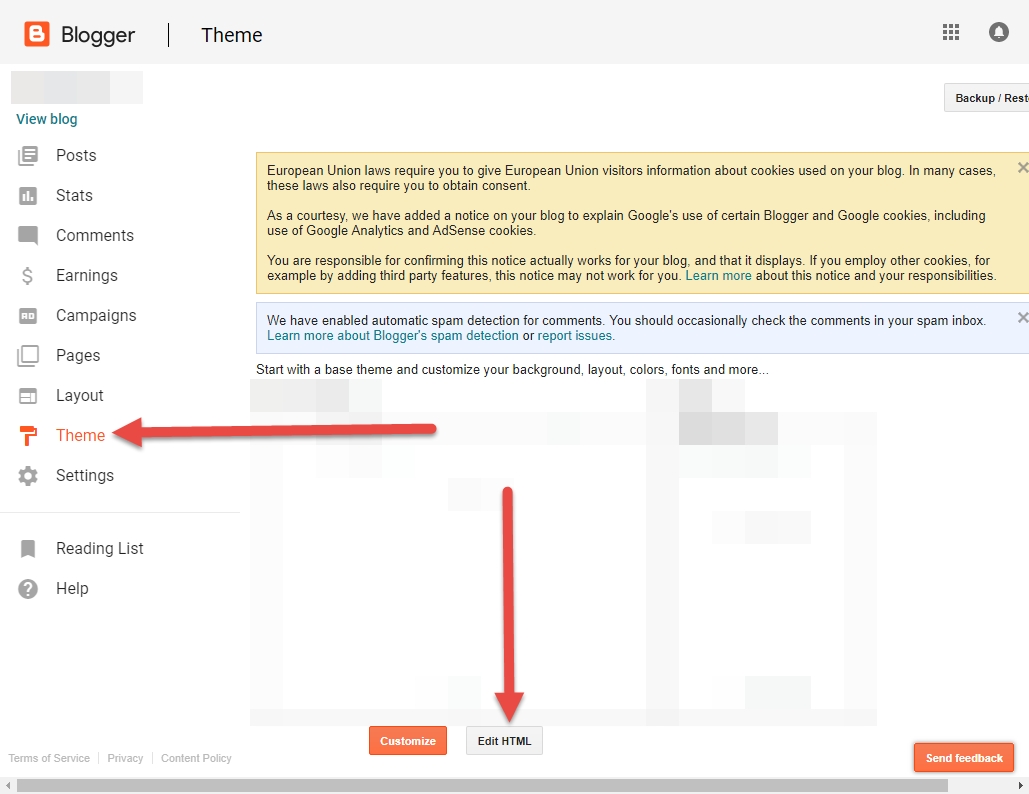
Task: Open the Posts section
Action: pyautogui.click(x=76, y=156)
